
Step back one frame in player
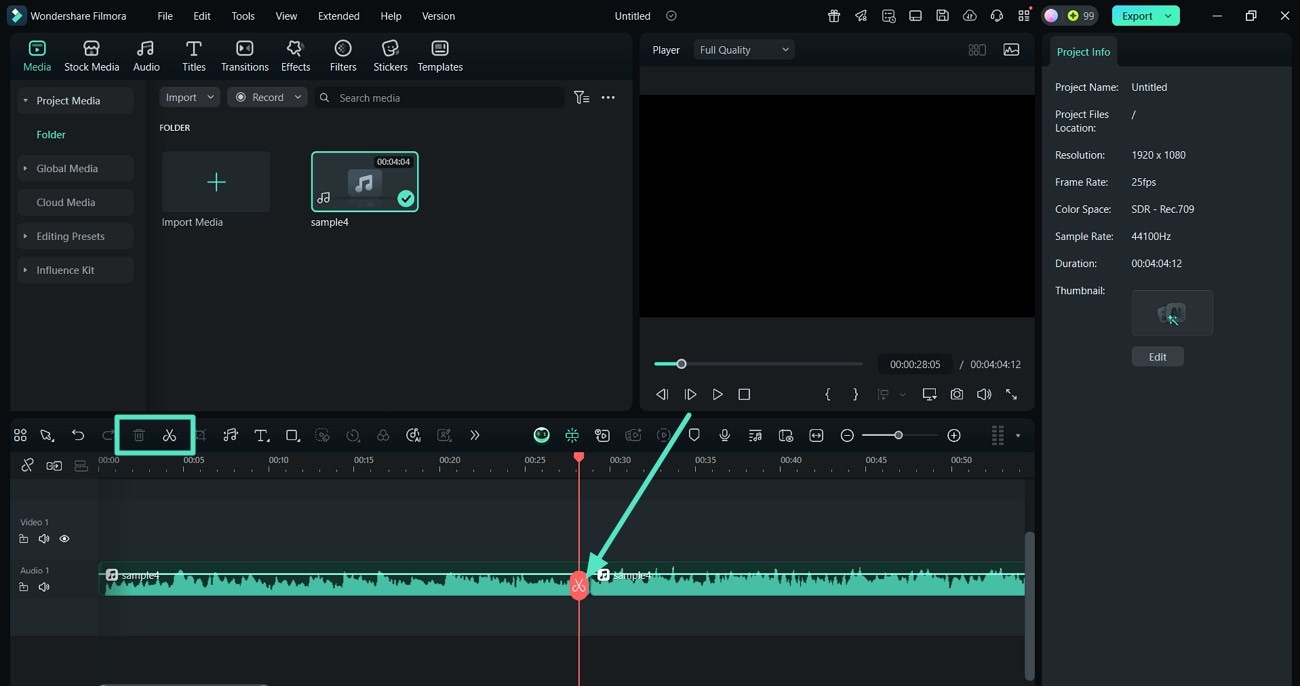tap(662, 395)
